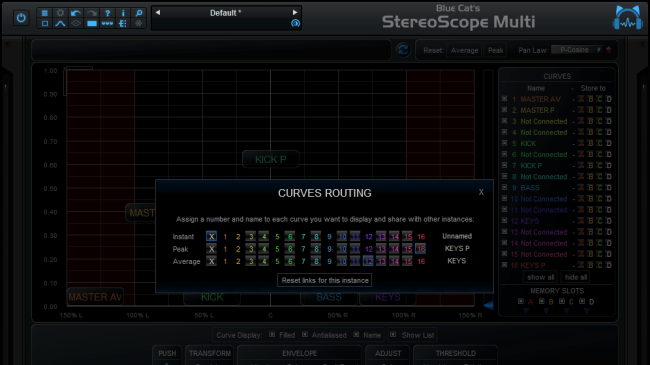This screenshot has height=365, width=650.
Task: Click the three-dots toolbar icon
Action: coord(107,24)
